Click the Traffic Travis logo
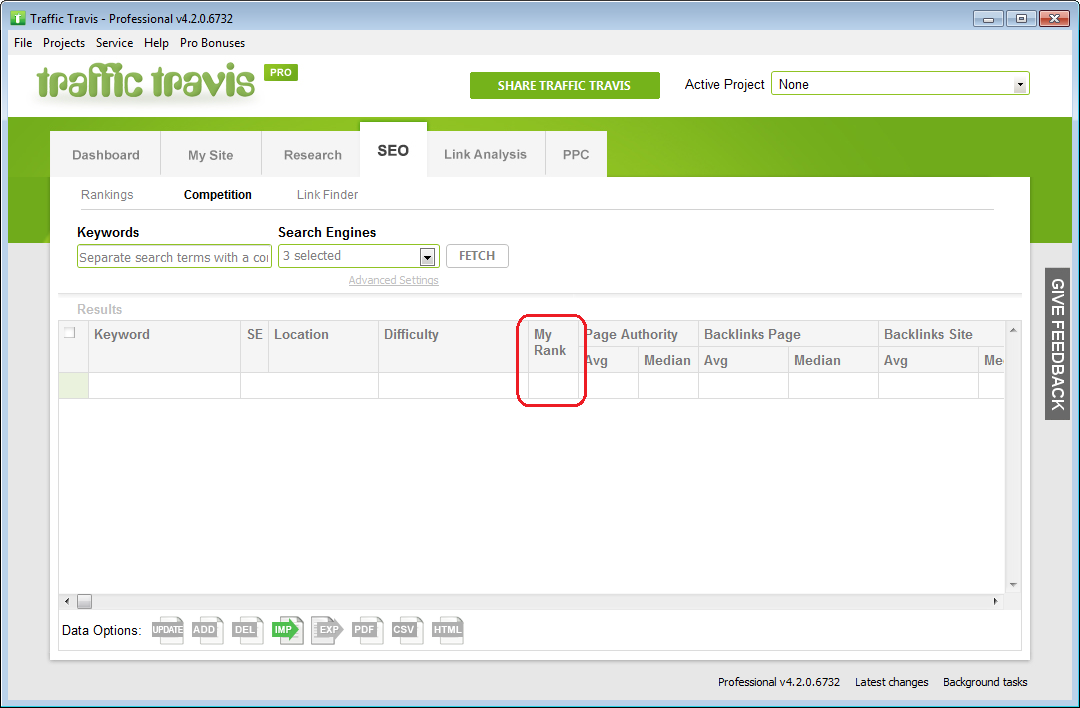1080x708 pixels. 145,83
